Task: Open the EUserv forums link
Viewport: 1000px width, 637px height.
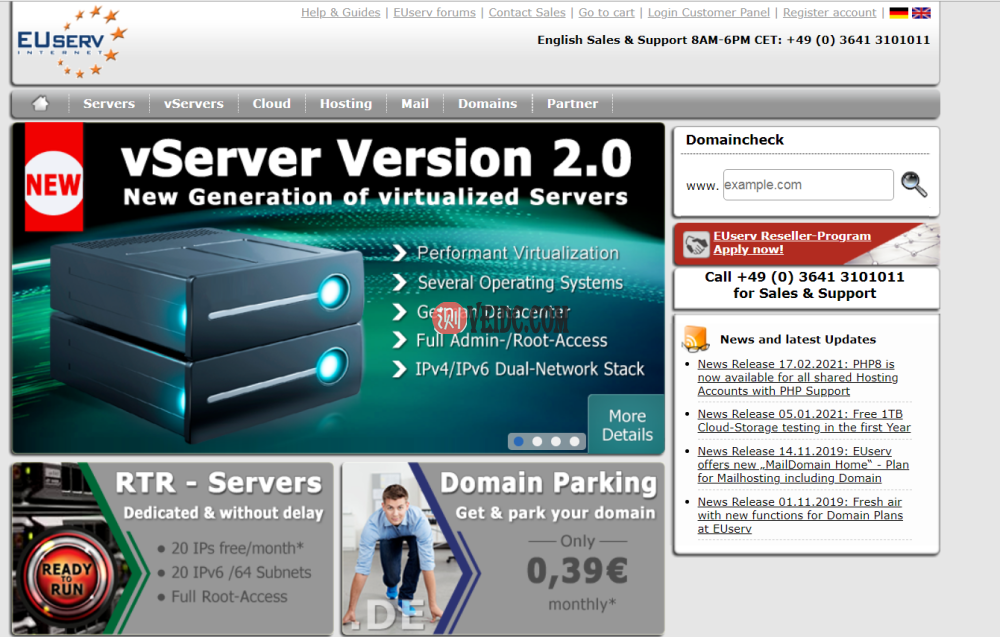Action: tap(434, 12)
